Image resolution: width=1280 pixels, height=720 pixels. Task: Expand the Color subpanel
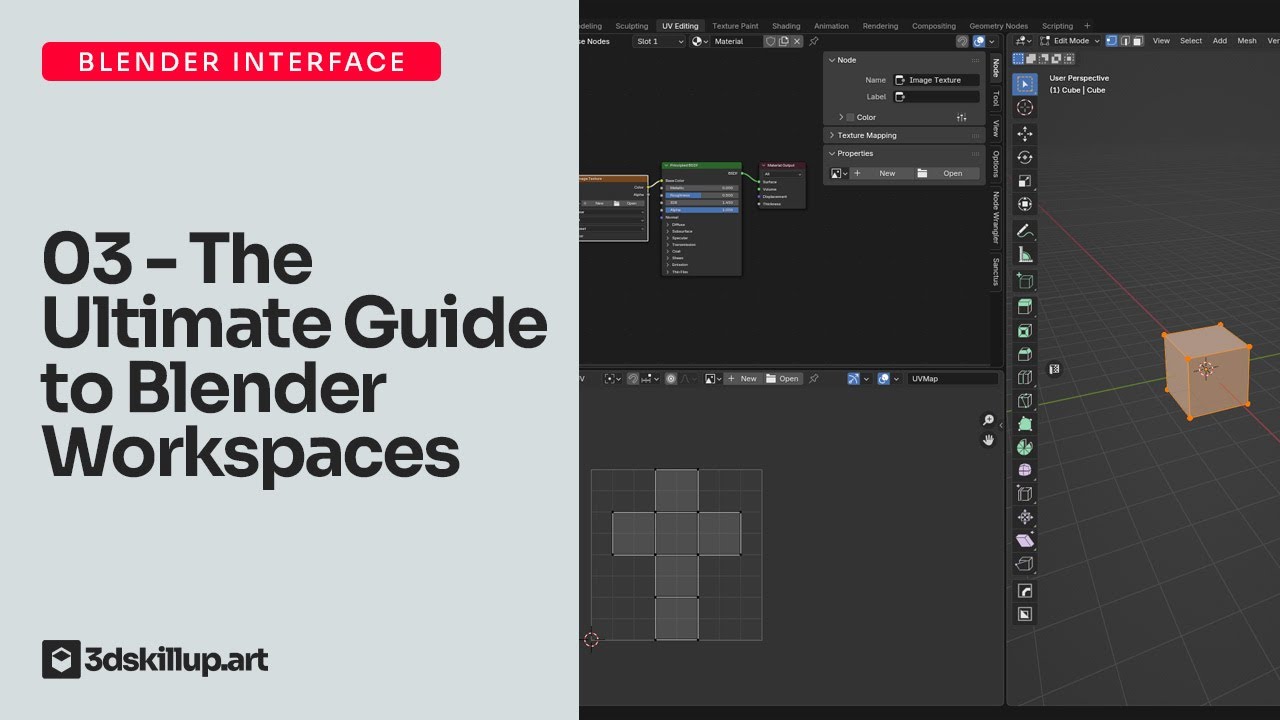841,117
